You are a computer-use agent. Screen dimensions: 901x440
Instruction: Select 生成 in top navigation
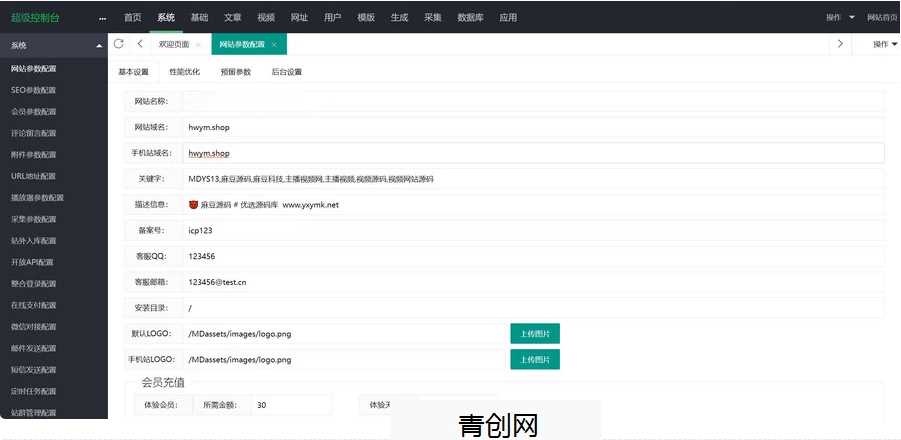point(399,17)
